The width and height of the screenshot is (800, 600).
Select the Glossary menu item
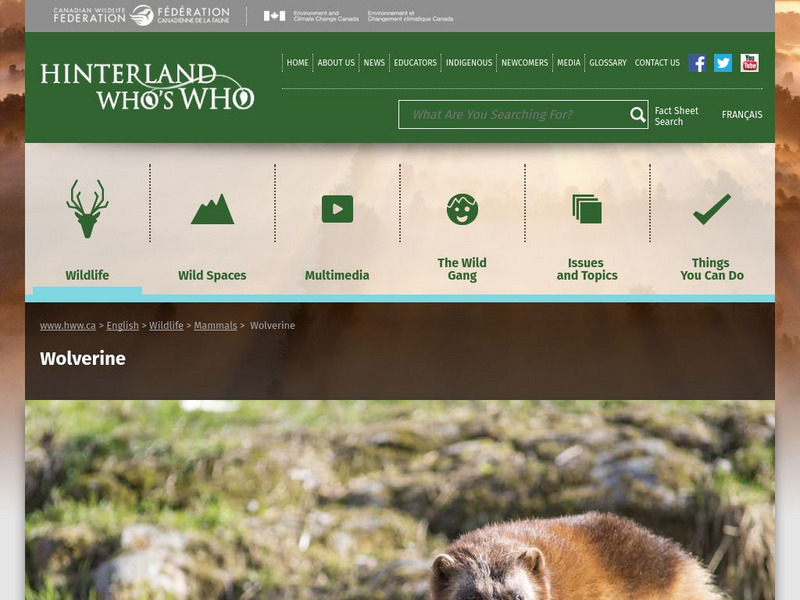606,62
